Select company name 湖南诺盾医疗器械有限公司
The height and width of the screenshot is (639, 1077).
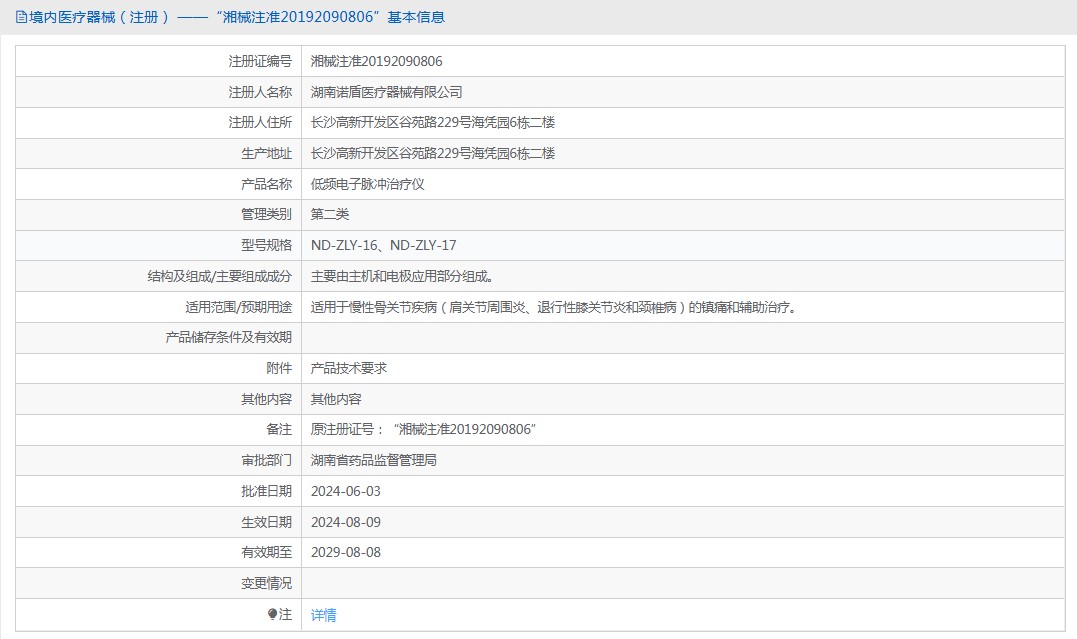(387, 92)
